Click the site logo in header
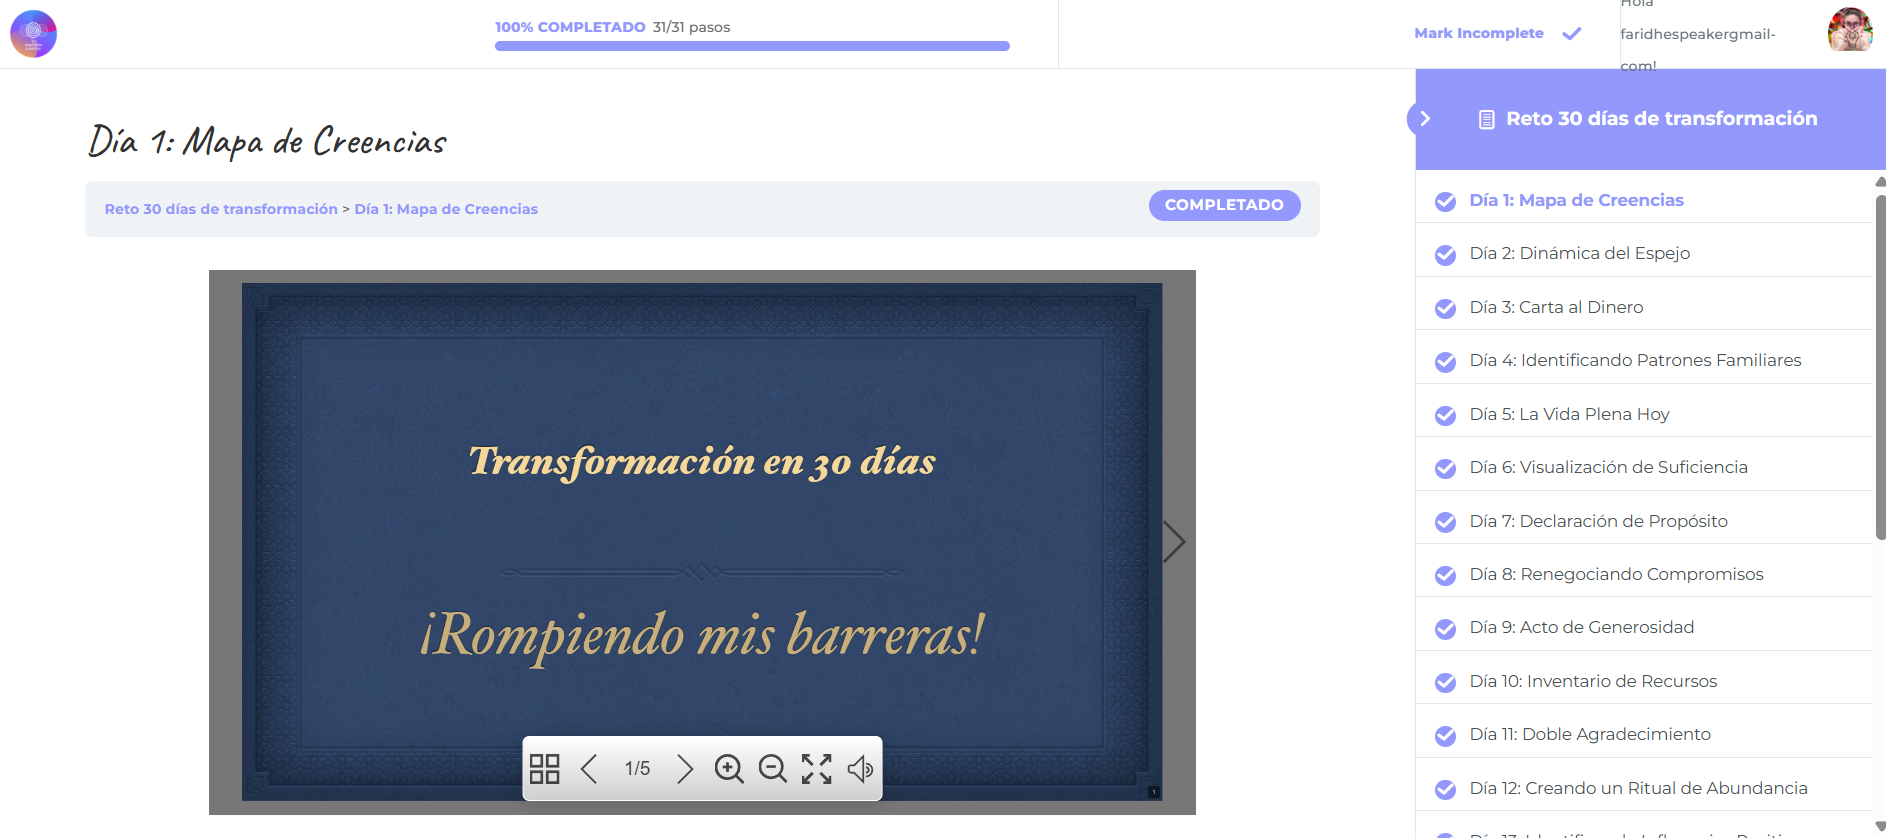This screenshot has width=1886, height=839. tap(33, 34)
